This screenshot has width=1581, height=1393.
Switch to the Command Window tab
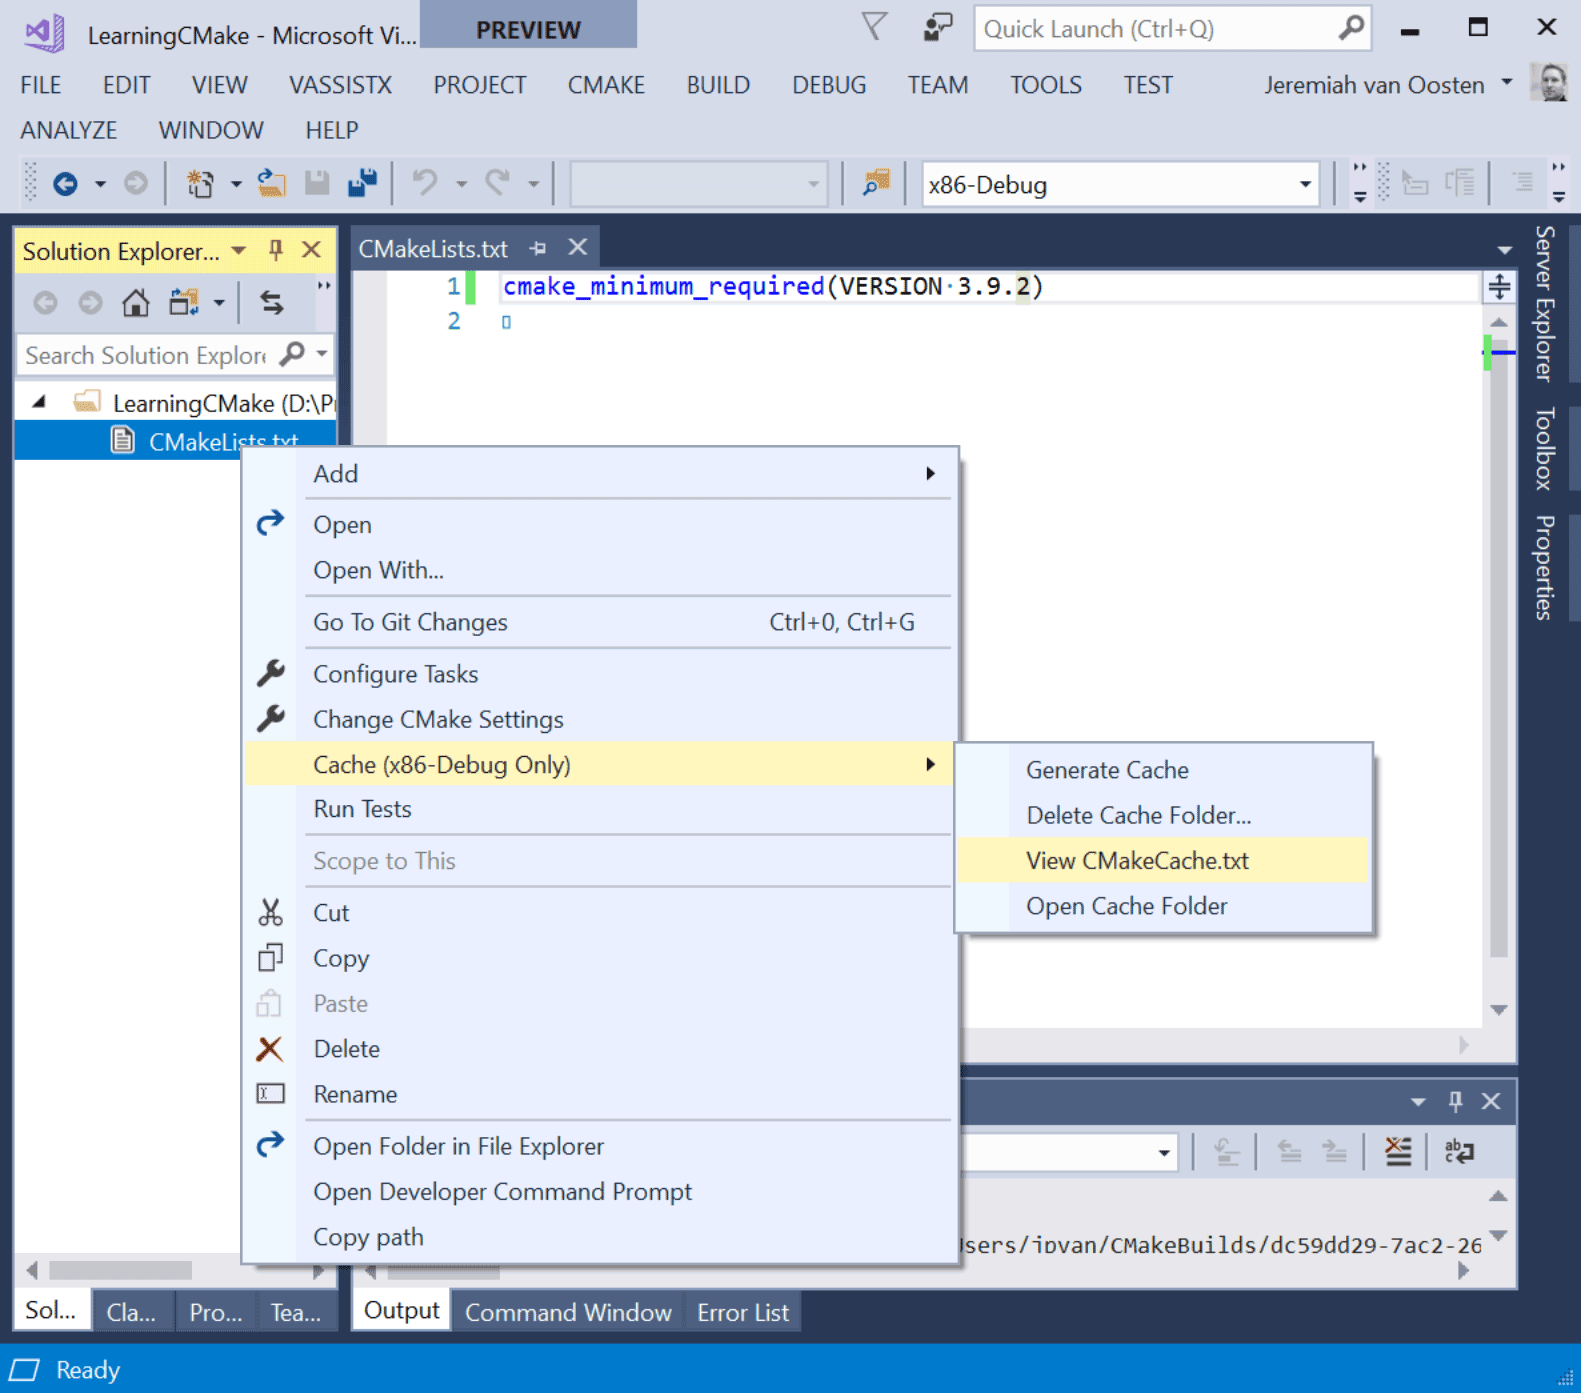(568, 1312)
